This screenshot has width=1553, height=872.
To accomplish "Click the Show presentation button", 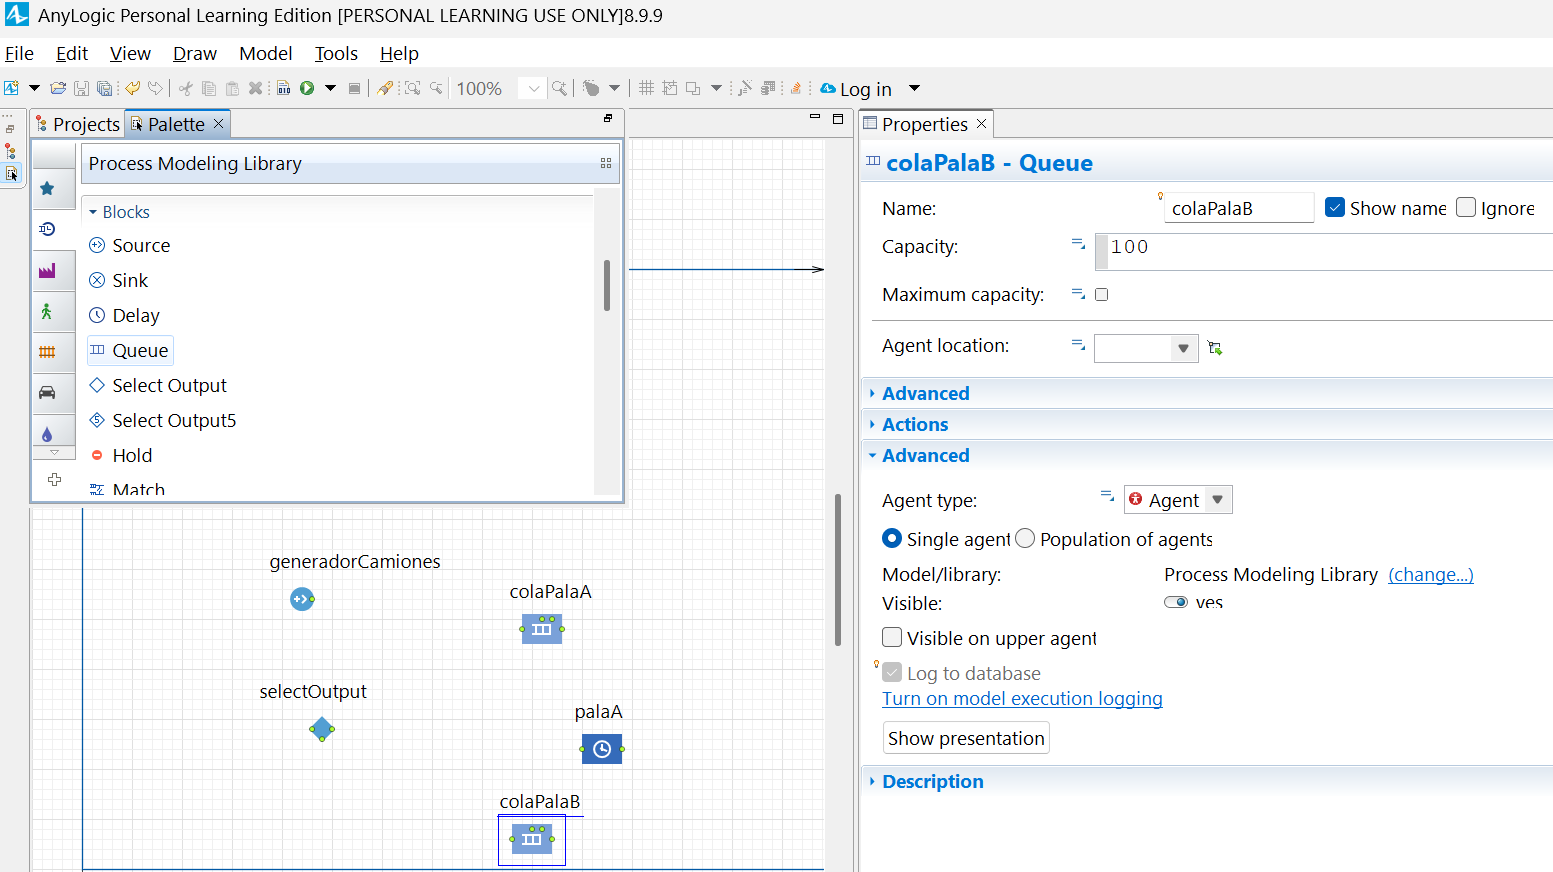I will [966, 738].
